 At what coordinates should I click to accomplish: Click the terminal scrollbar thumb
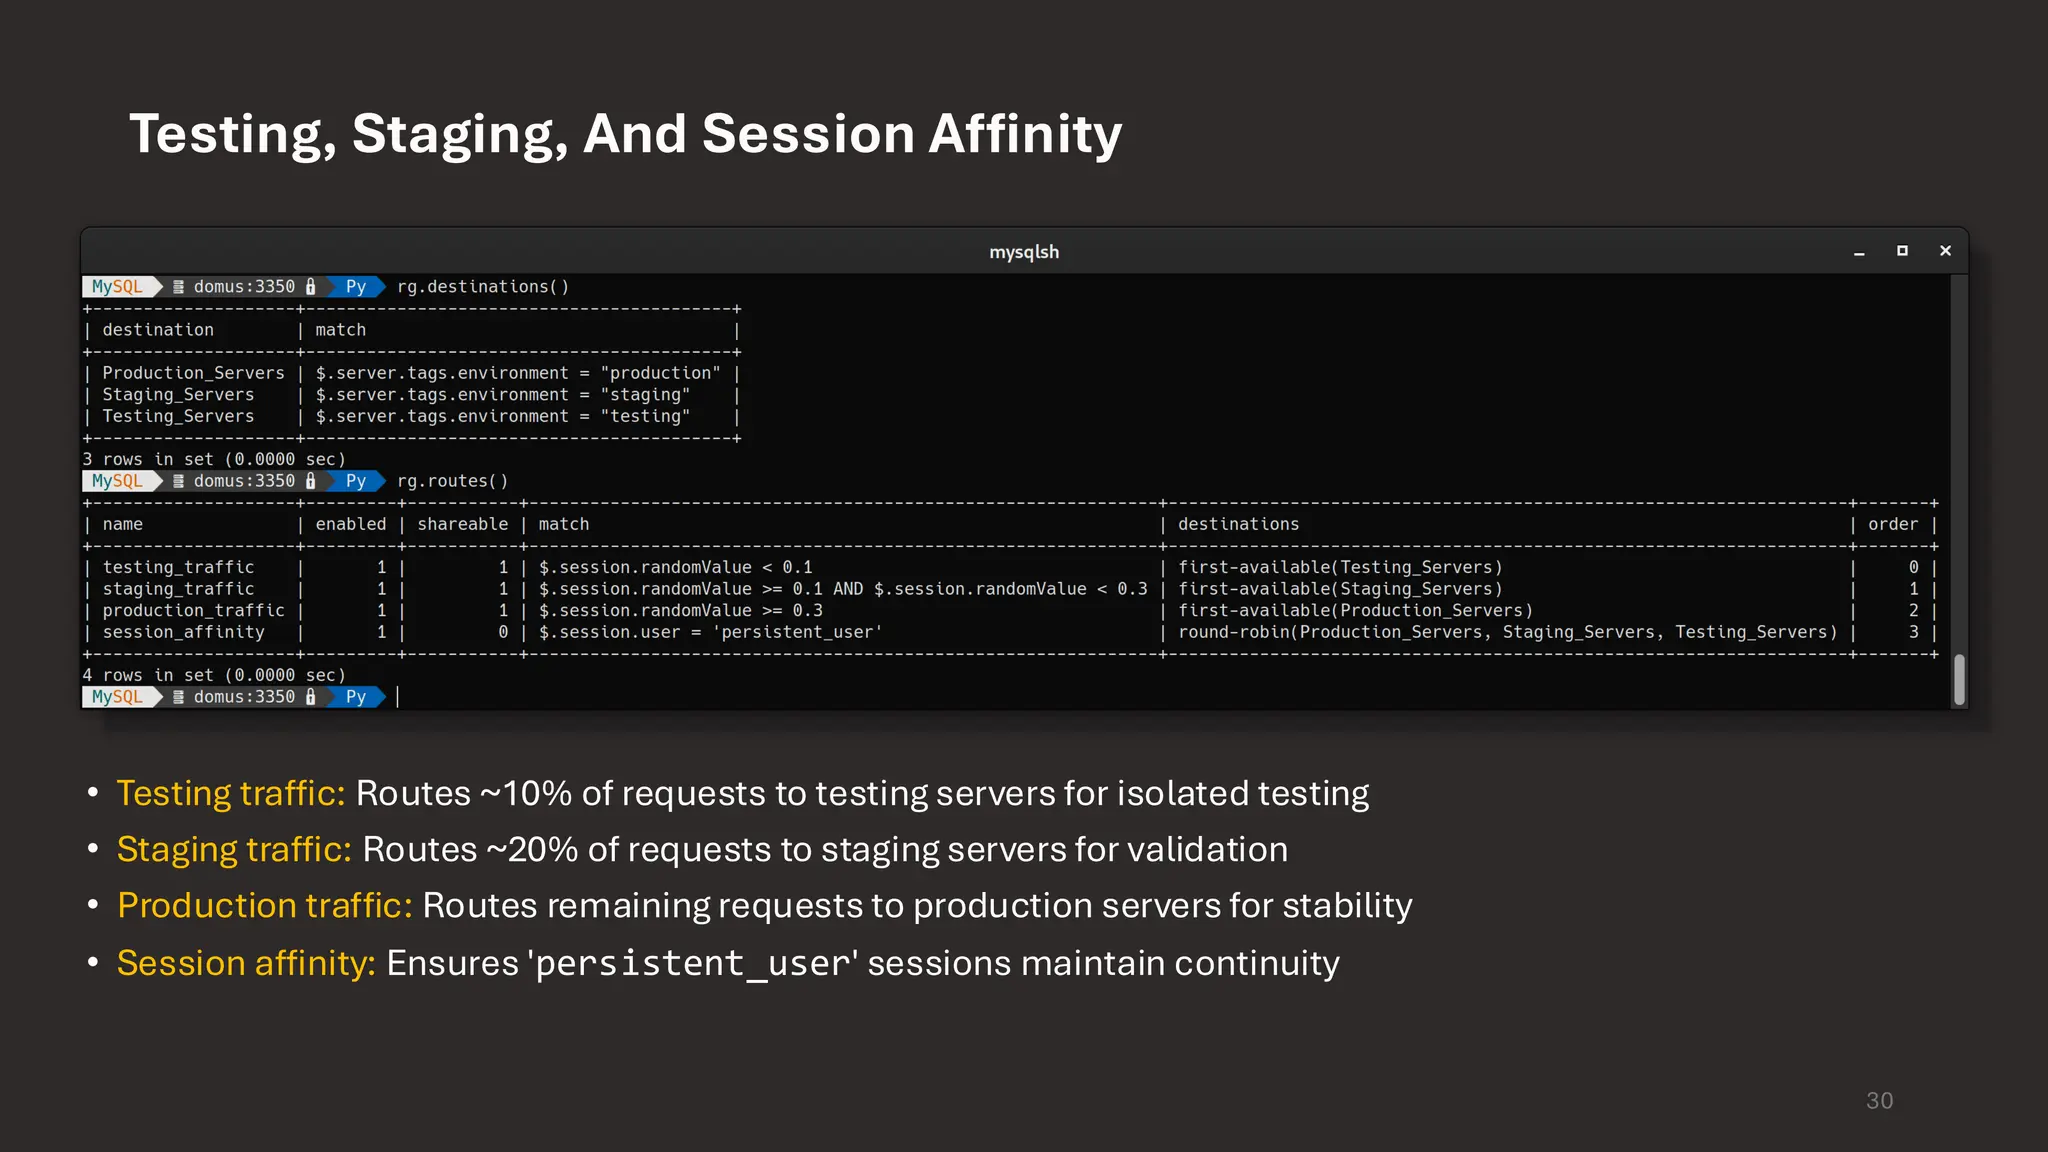(x=1958, y=680)
